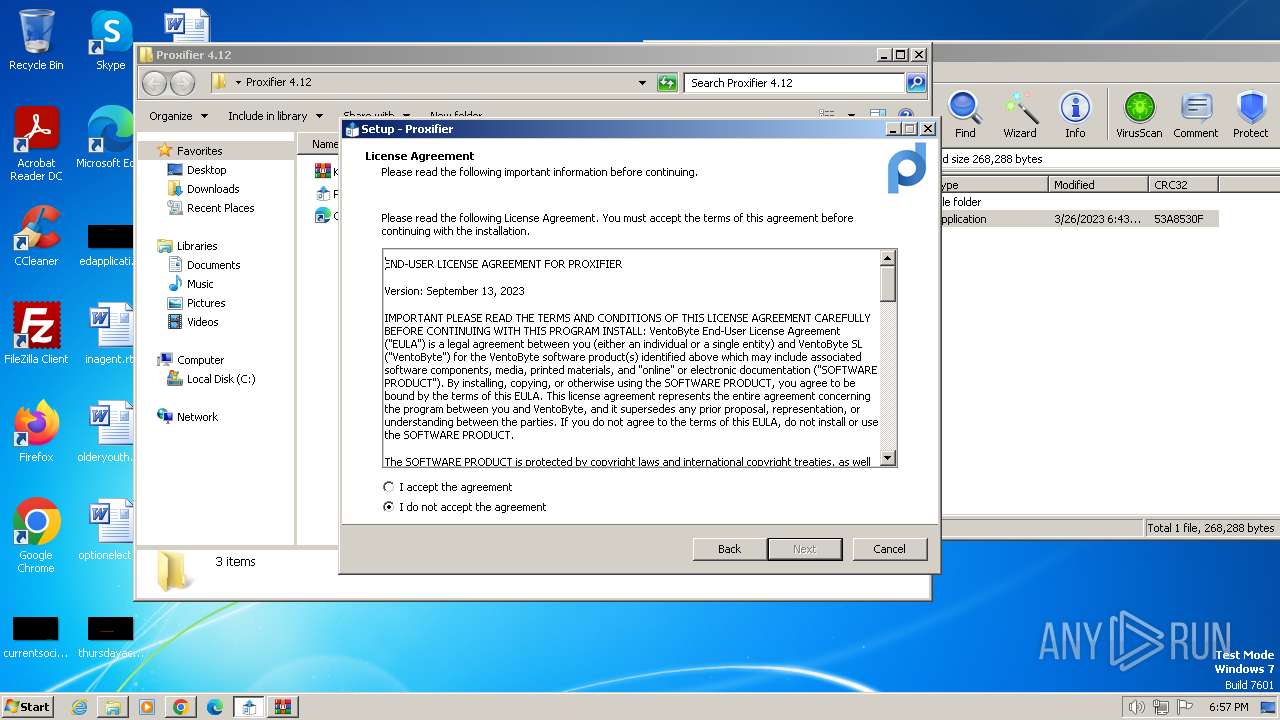Open Pictures library
The image size is (1280, 720).
(206, 303)
